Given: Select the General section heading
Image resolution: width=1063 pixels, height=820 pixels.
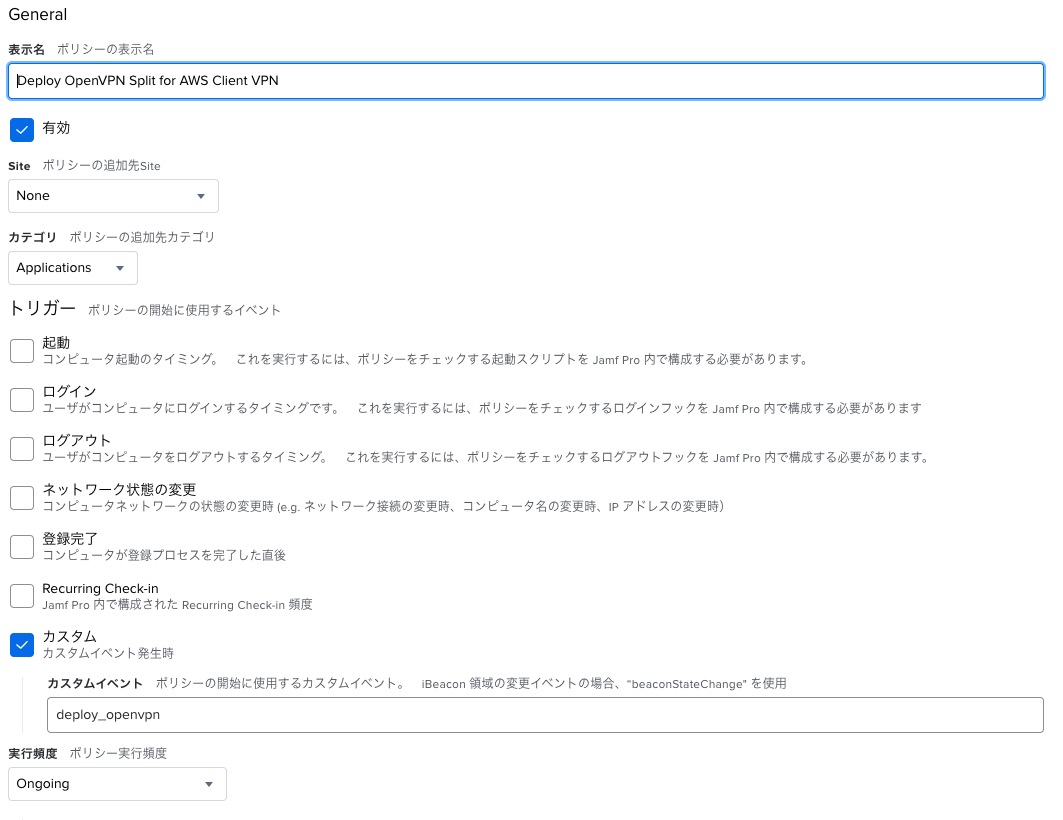Looking at the screenshot, I should [38, 14].
